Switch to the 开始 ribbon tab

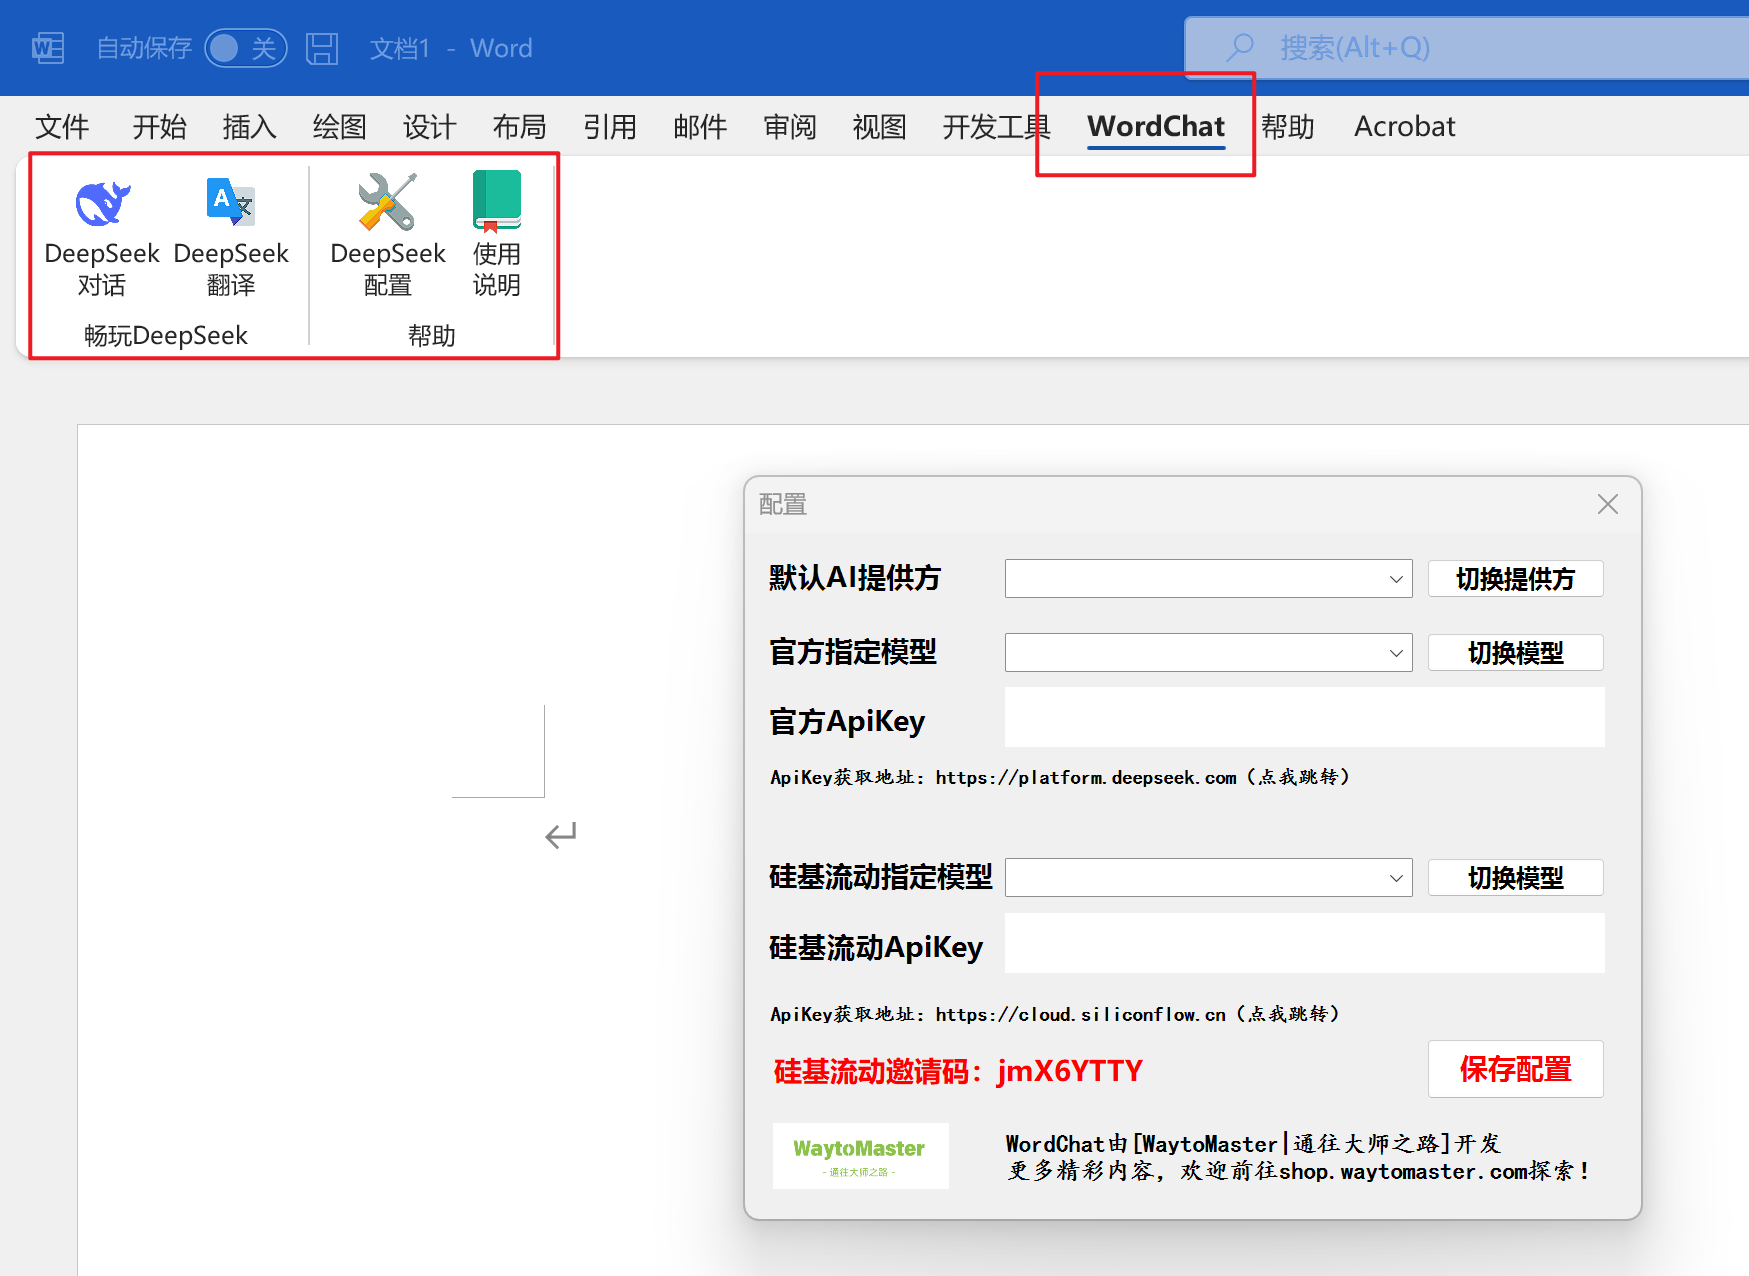point(160,127)
